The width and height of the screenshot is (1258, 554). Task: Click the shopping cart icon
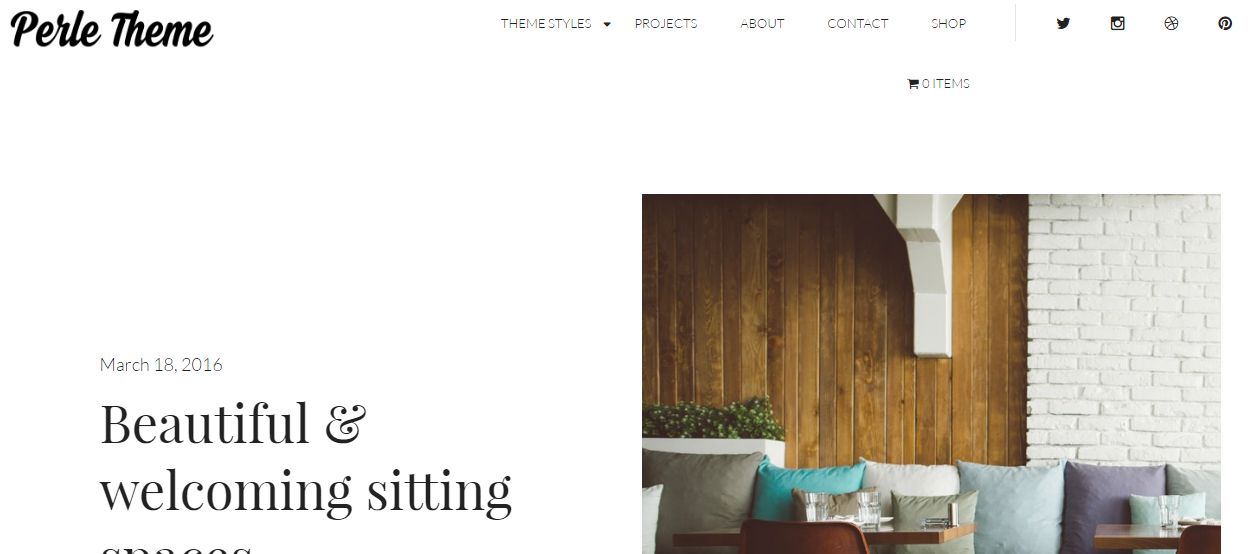912,84
